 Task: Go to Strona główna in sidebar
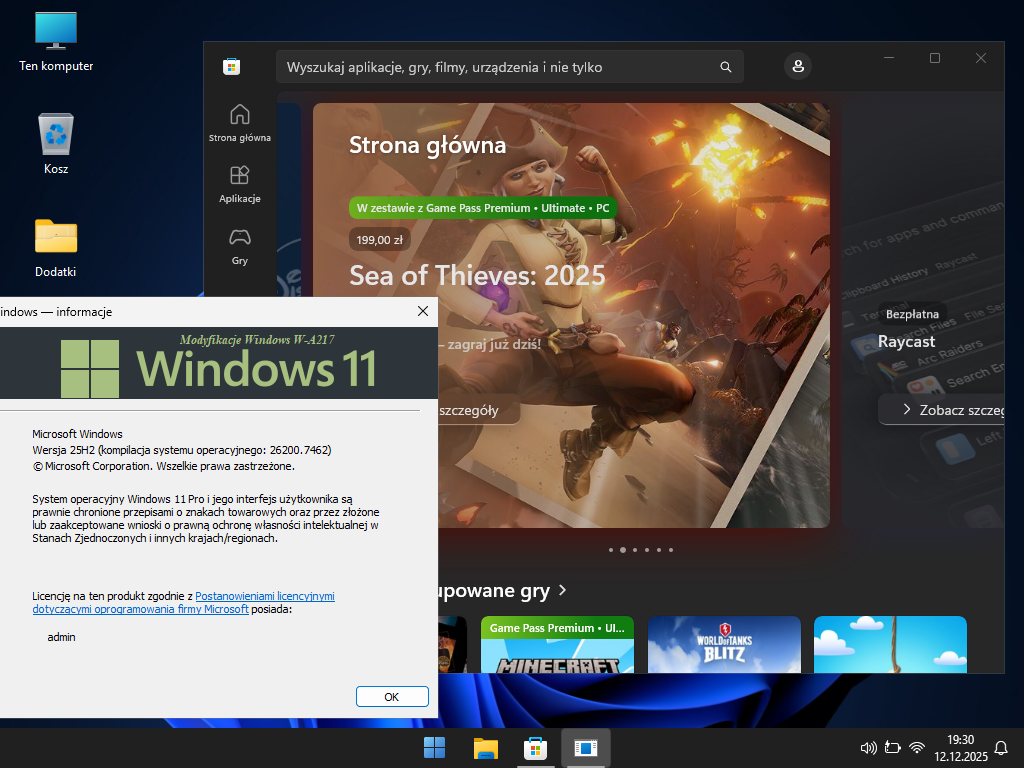(x=240, y=123)
